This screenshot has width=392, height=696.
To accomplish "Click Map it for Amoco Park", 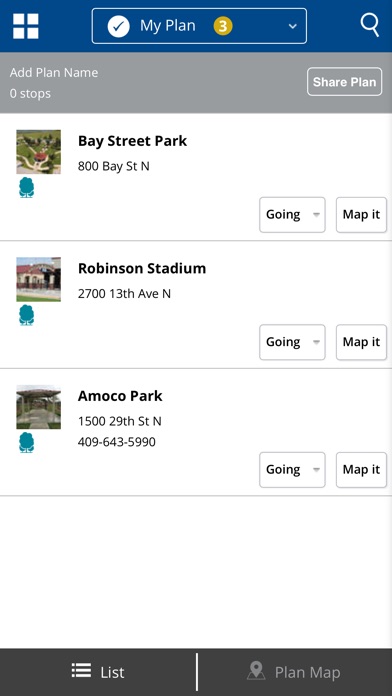I will pos(361,470).
